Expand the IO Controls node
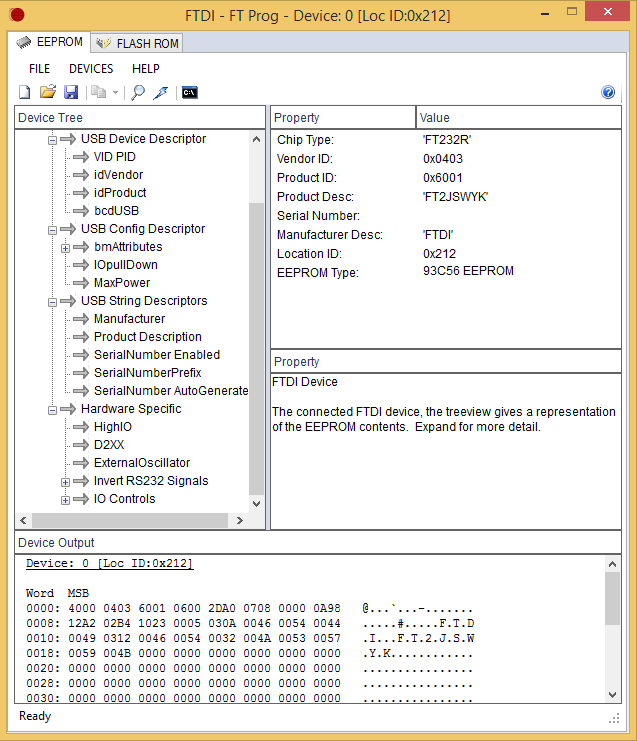Screen dimensions: 637x741 66,500
